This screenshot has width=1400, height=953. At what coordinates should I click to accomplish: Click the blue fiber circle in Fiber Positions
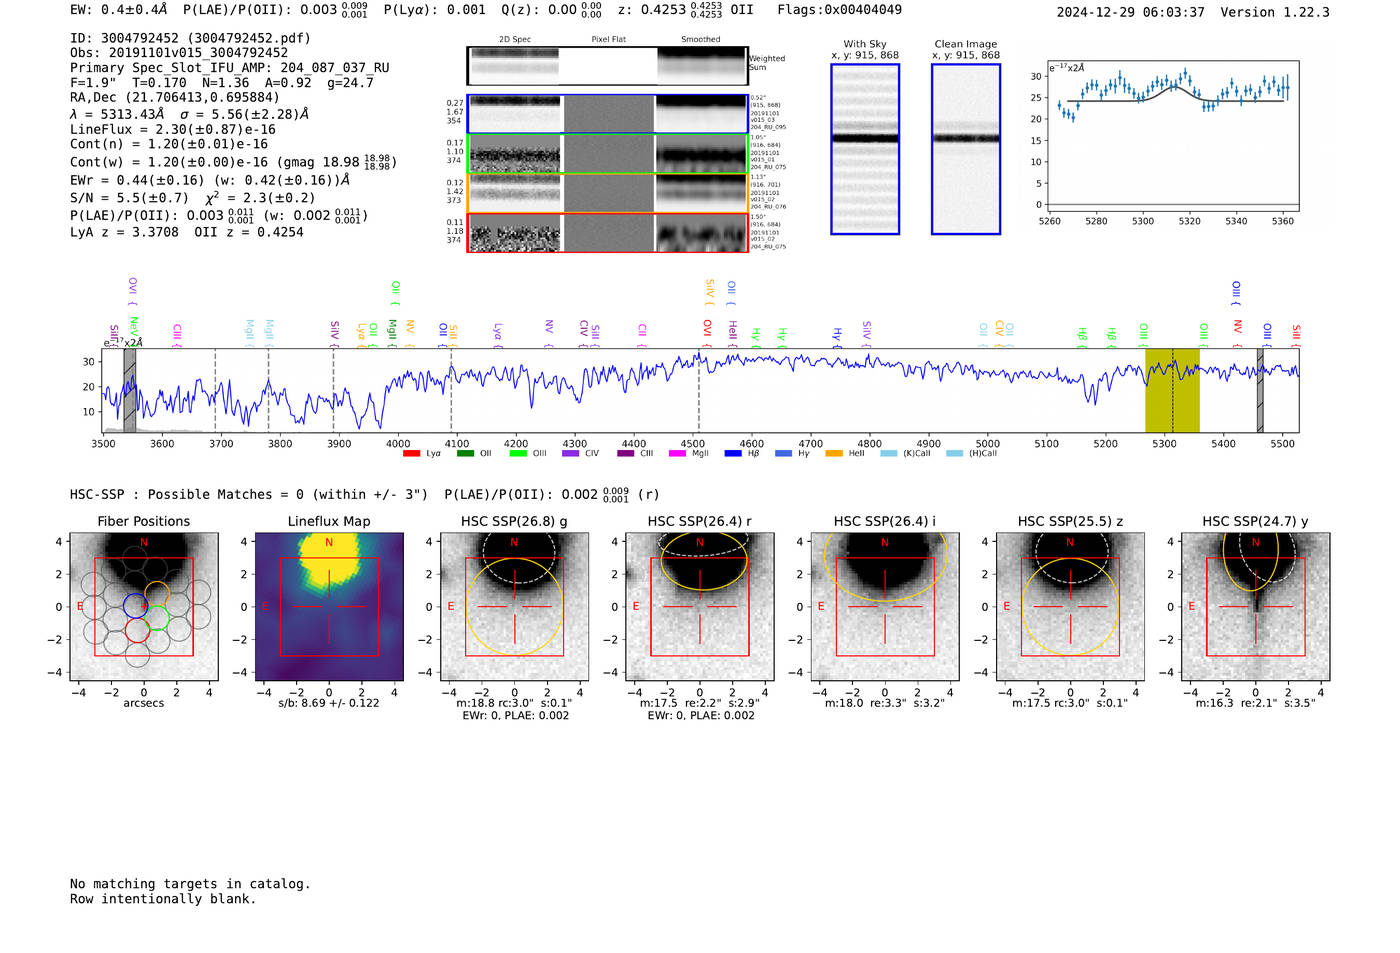click(x=135, y=606)
